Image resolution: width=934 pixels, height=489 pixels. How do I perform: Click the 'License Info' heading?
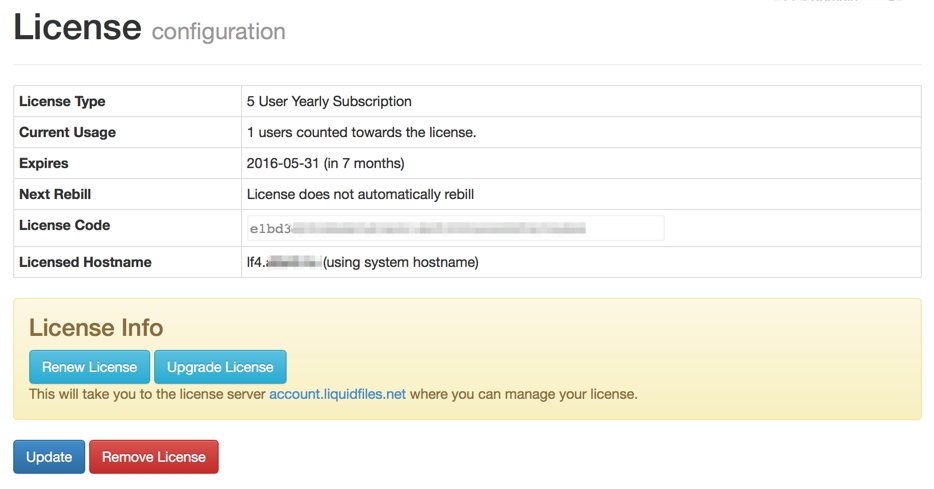pyautogui.click(x=96, y=328)
